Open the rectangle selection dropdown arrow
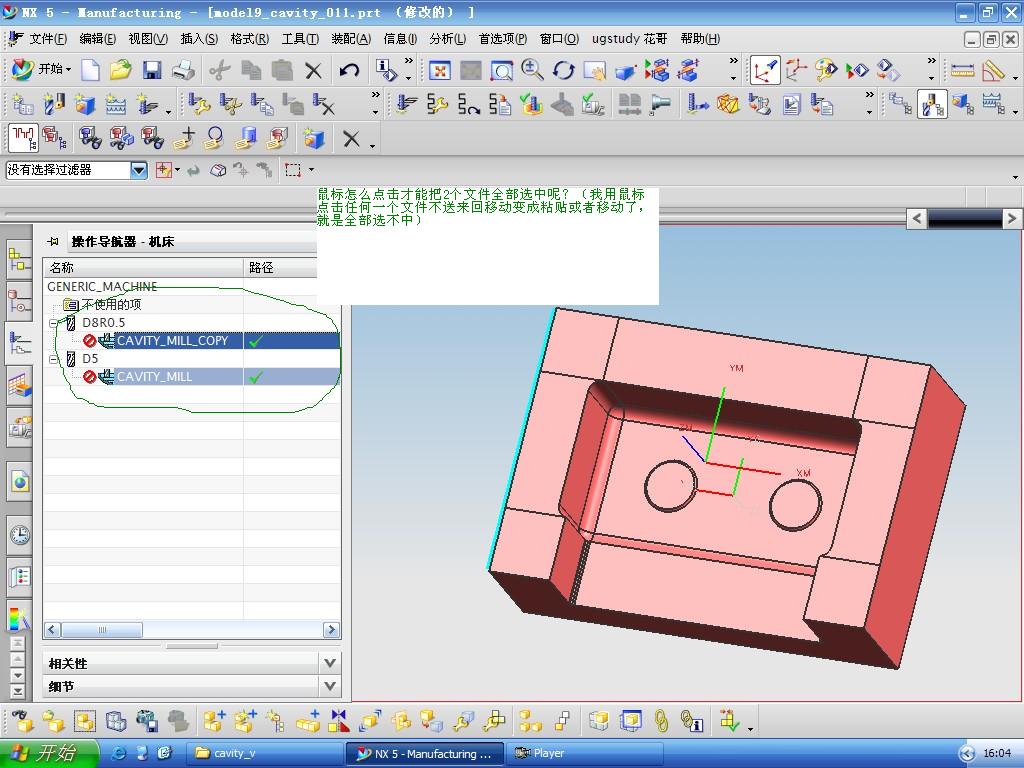Screen dimensions: 1024x768 click(x=312, y=170)
